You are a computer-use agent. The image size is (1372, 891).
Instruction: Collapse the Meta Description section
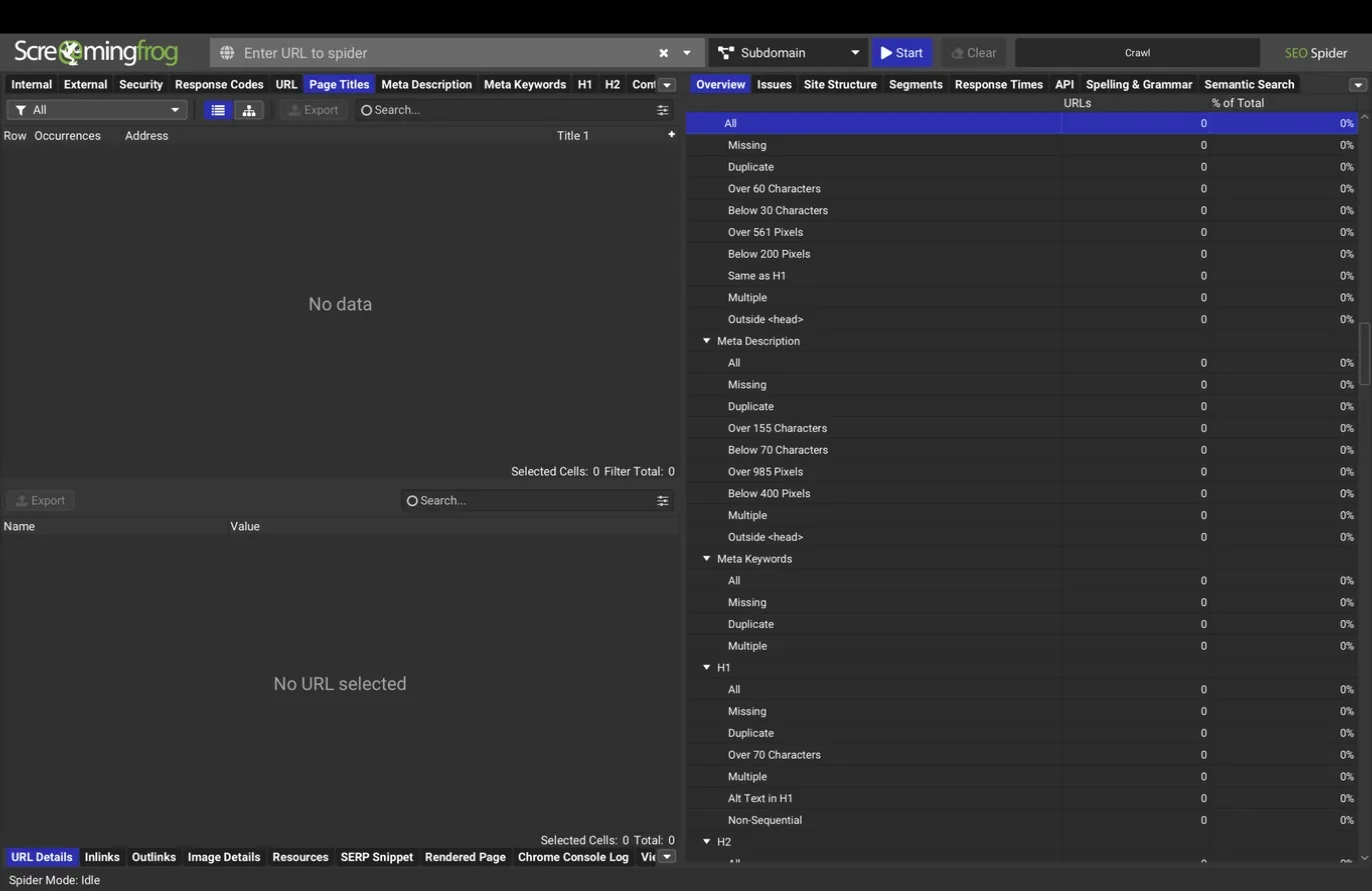click(x=706, y=341)
